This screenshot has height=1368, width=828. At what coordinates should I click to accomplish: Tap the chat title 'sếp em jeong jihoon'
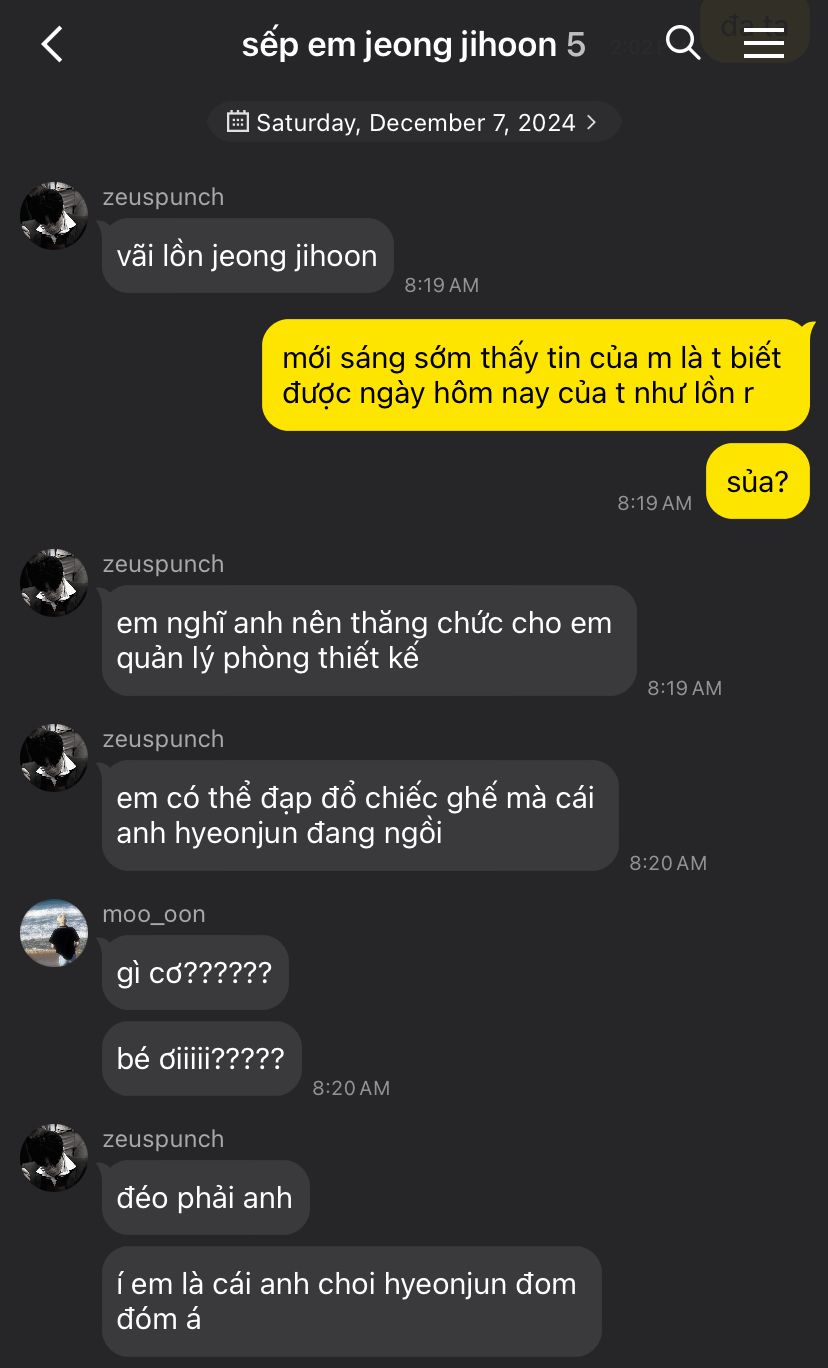[x=399, y=45]
